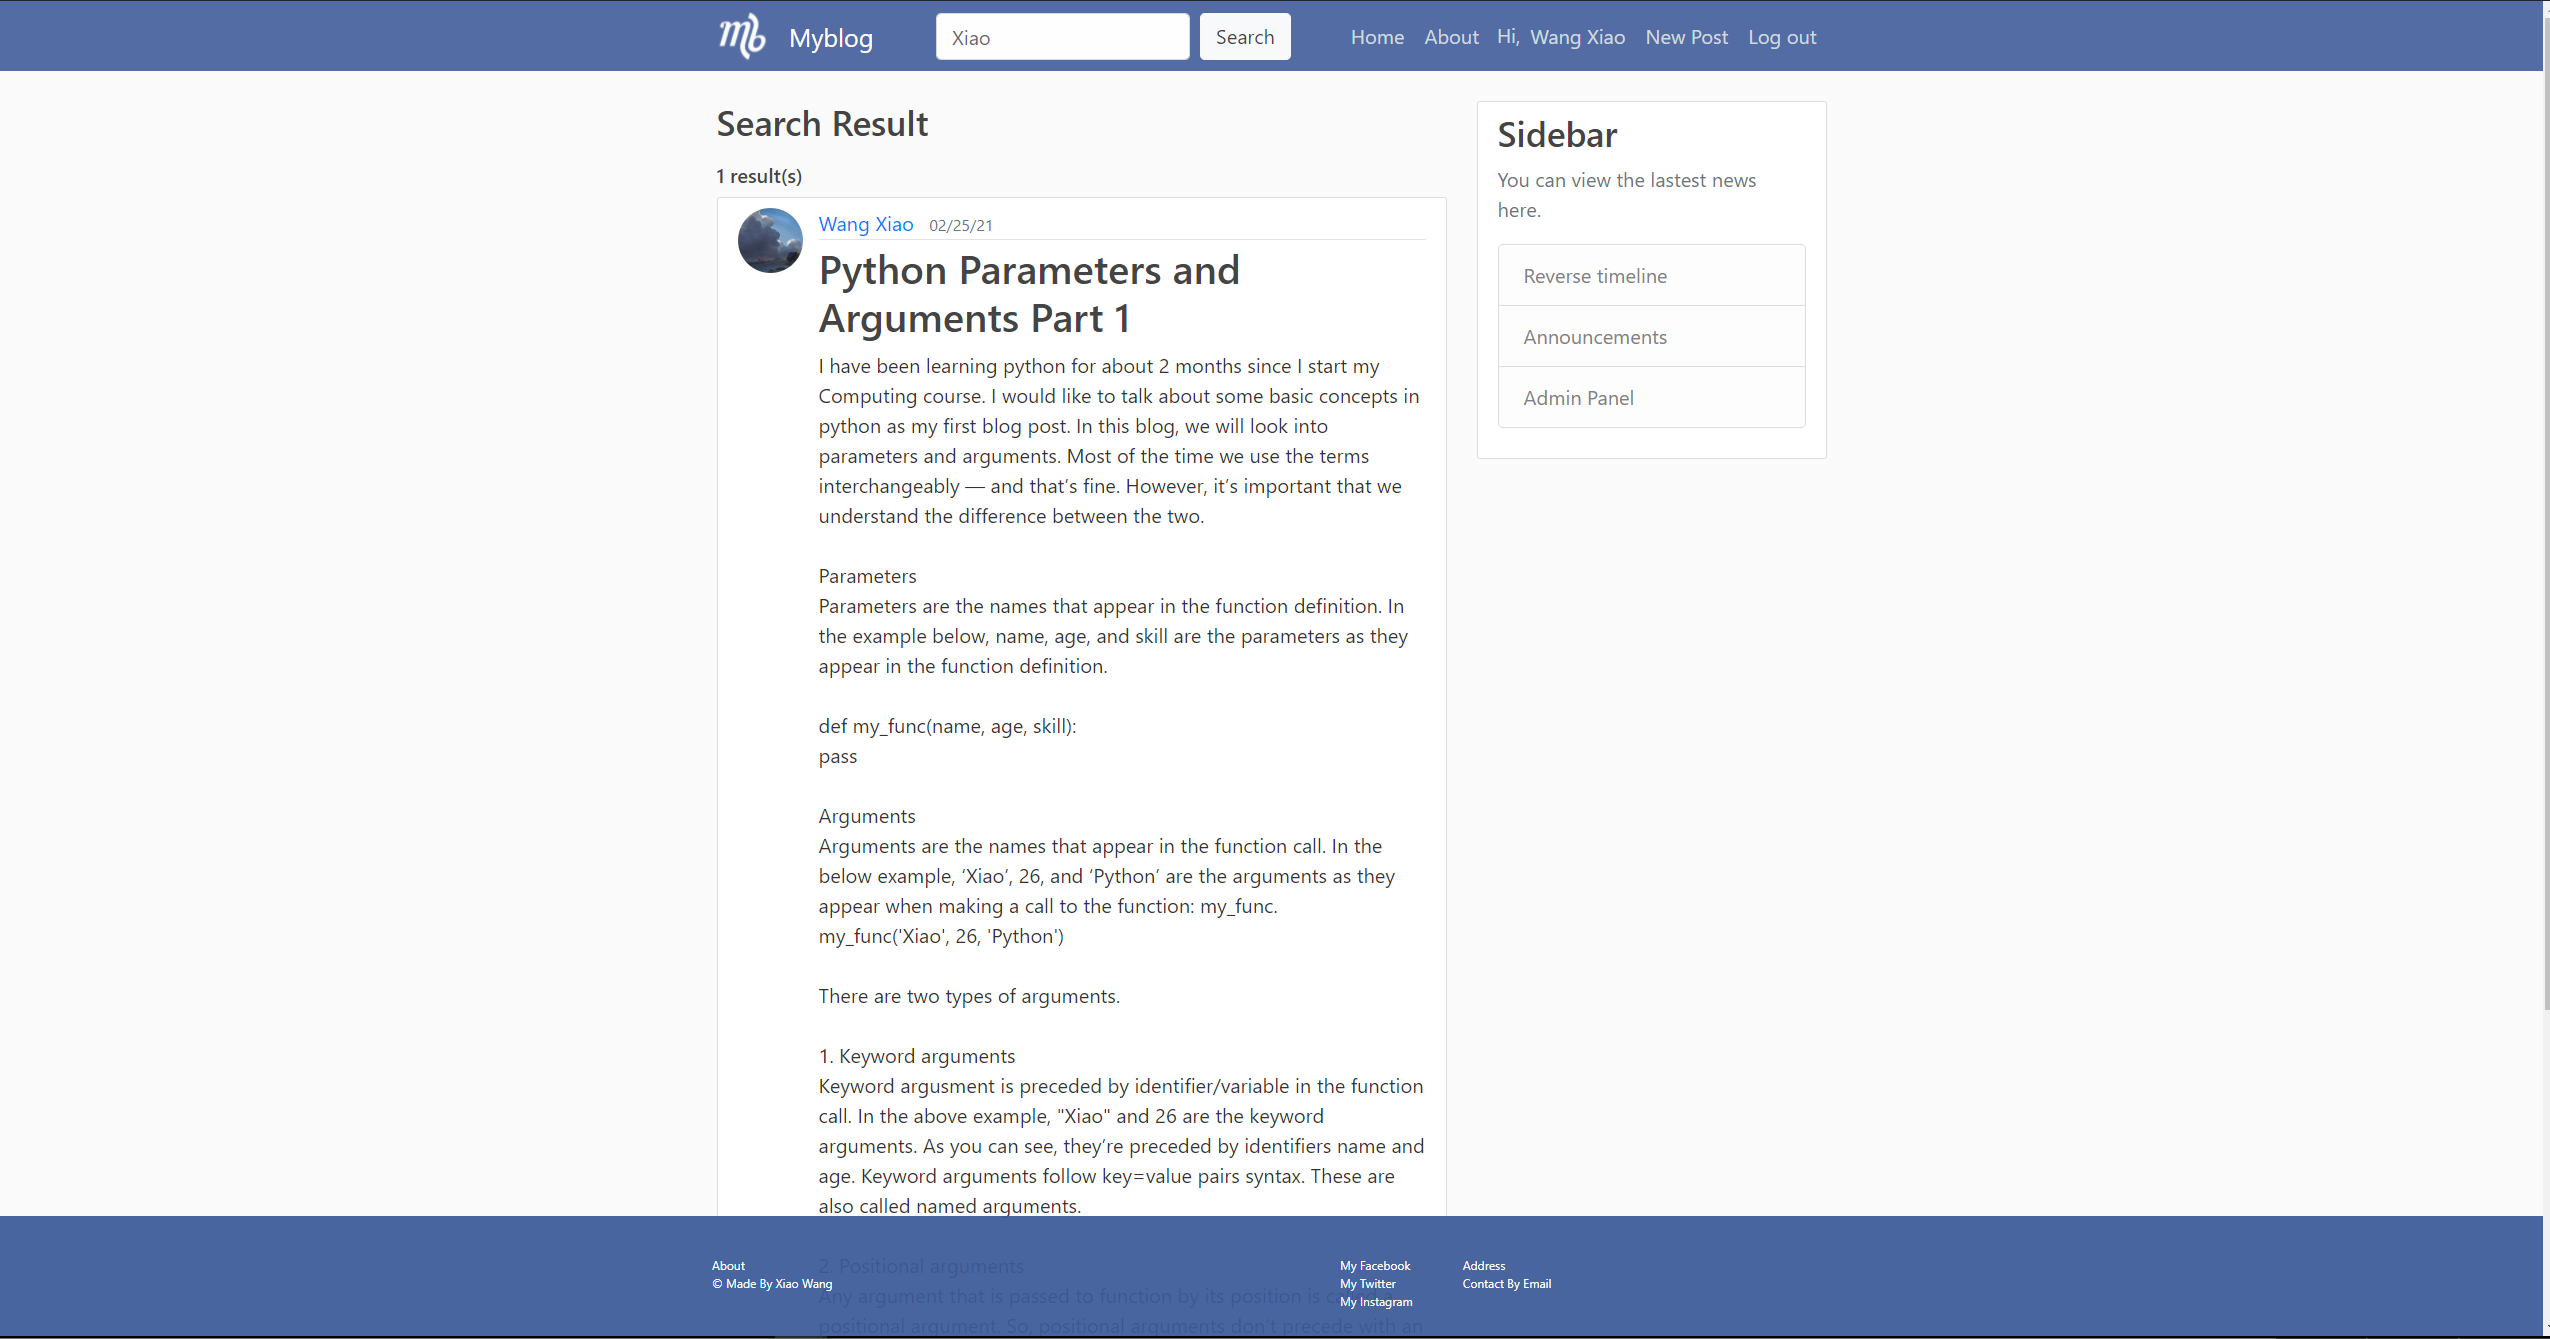Image resolution: width=2550 pixels, height=1339 pixels.
Task: Log out of Myblog
Action: (1782, 37)
